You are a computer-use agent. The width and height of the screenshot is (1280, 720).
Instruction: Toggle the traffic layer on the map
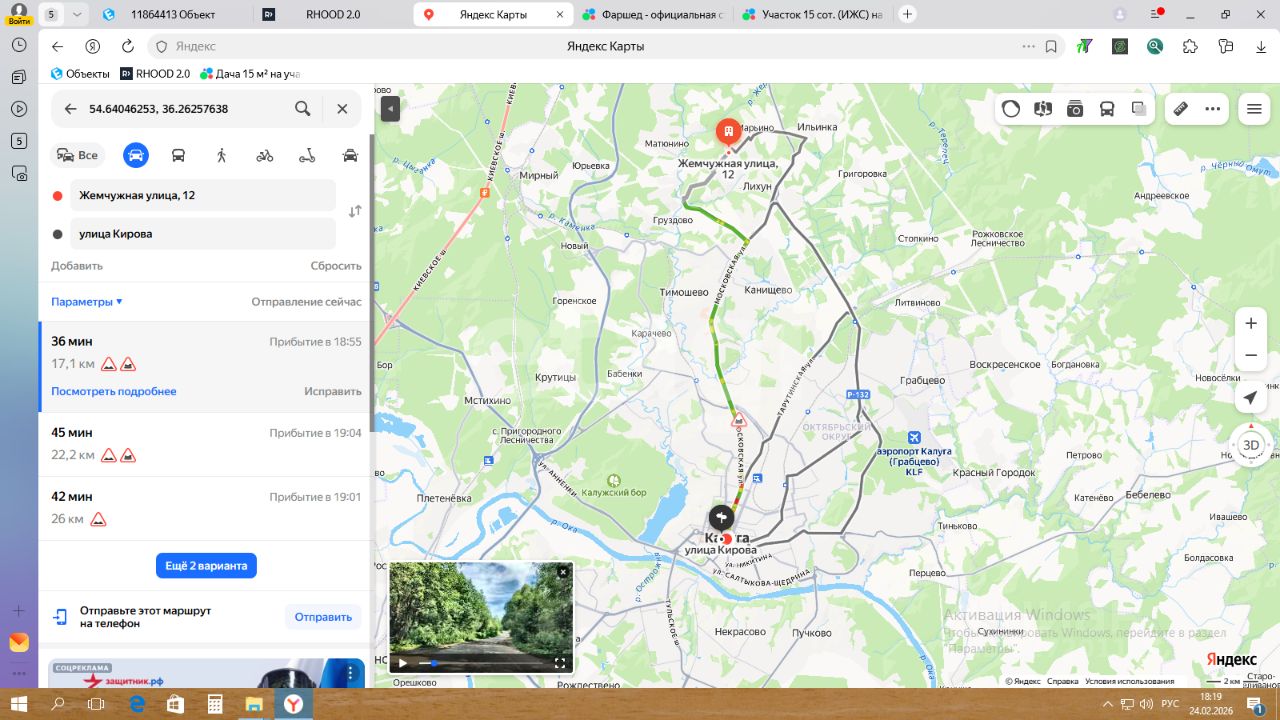[x=1011, y=109]
